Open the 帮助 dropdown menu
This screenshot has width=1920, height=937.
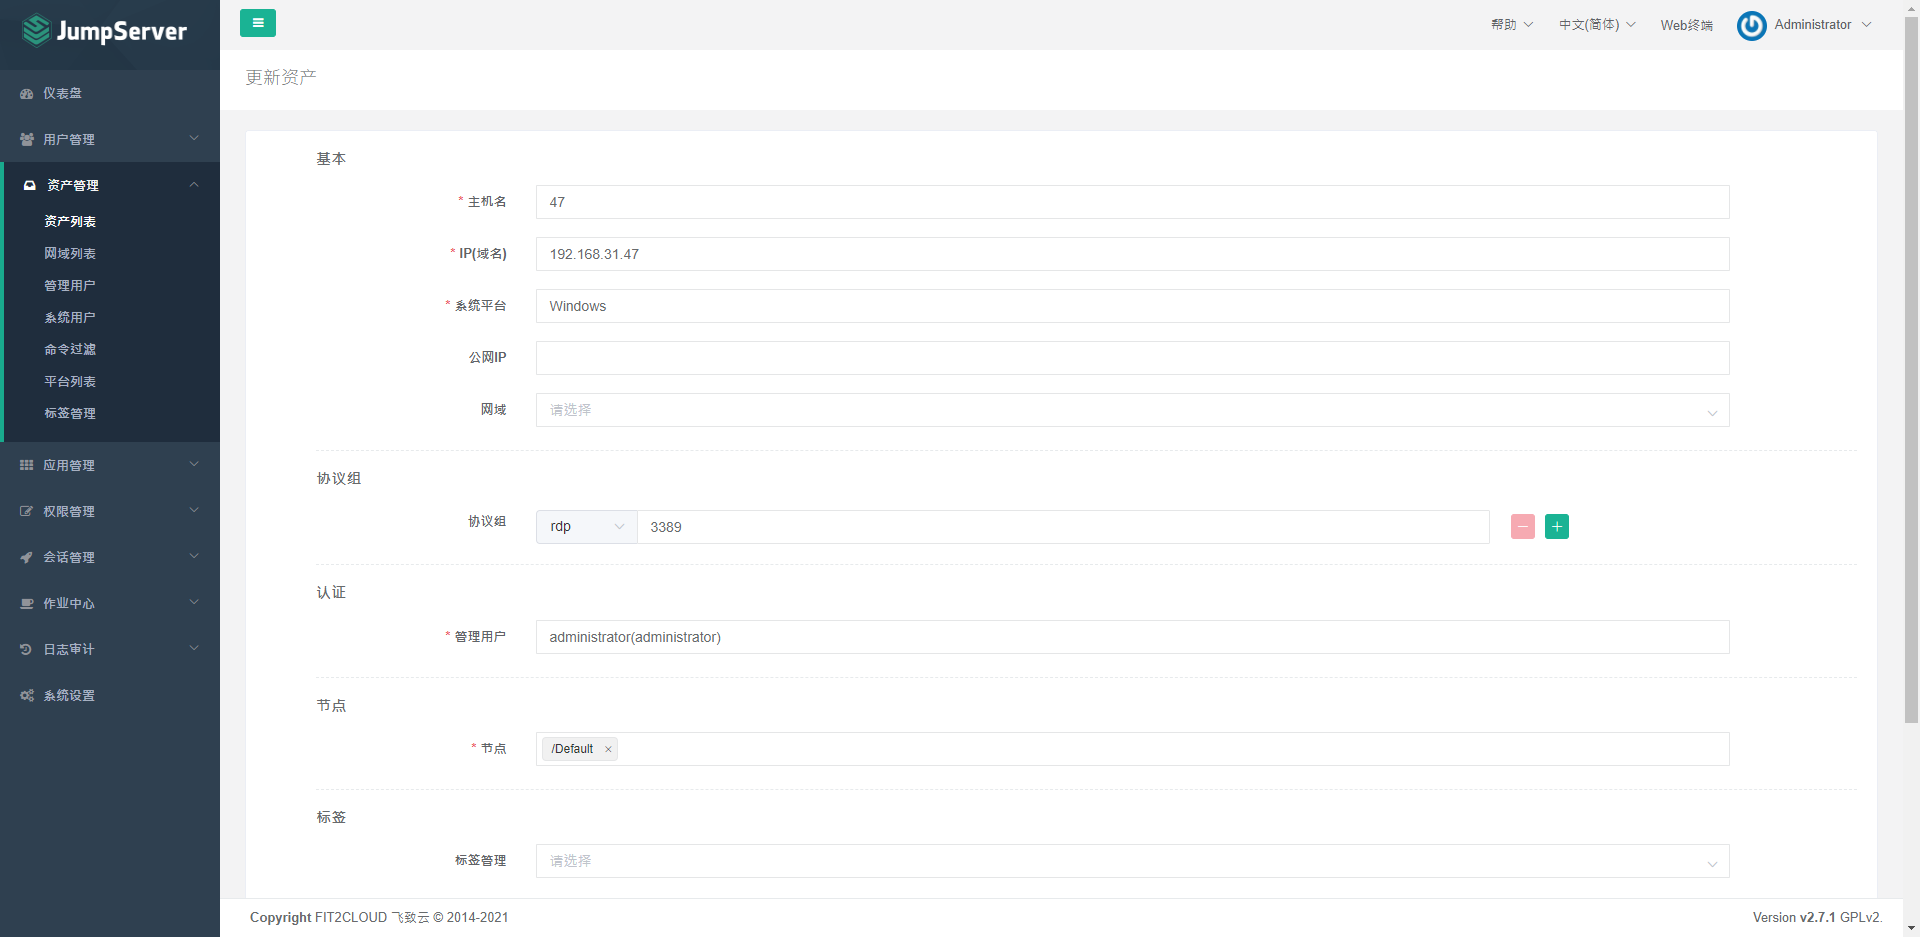coord(1512,25)
